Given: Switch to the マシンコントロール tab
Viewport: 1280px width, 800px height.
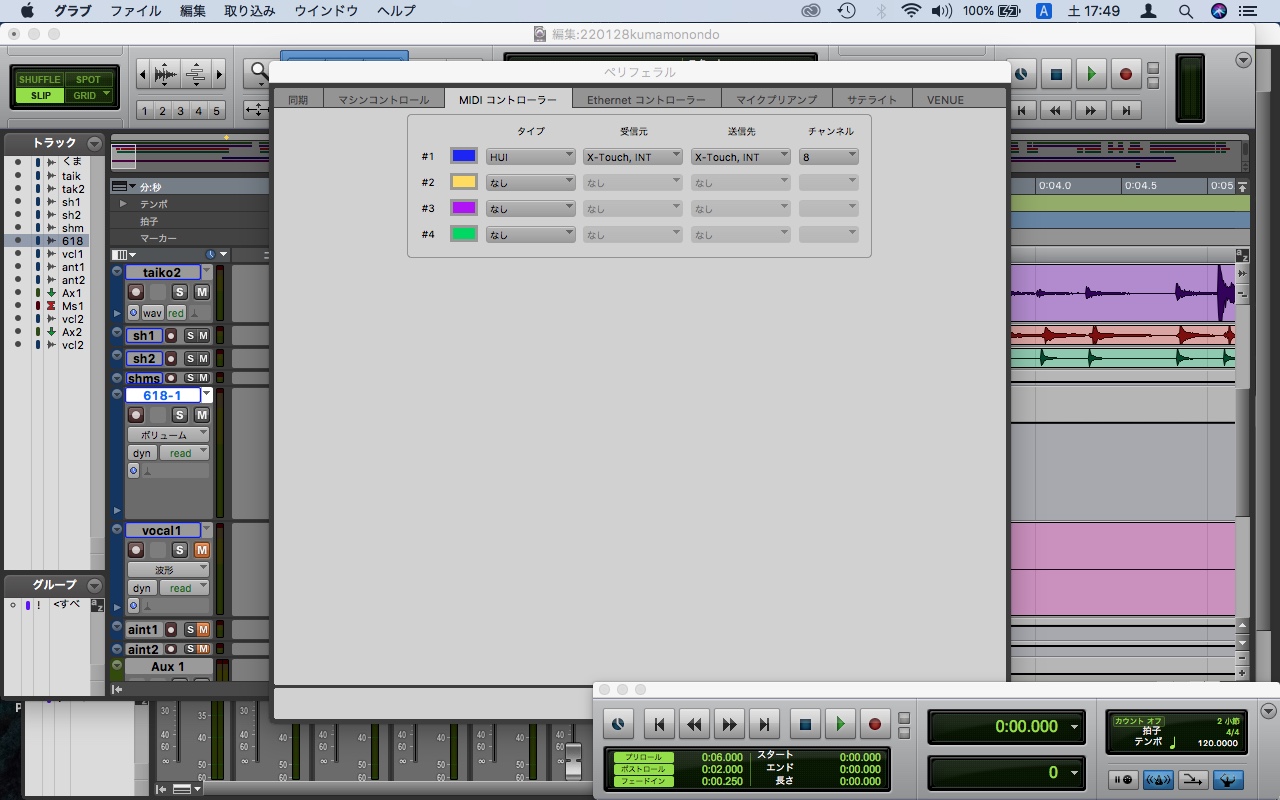Looking at the screenshot, I should point(384,100).
